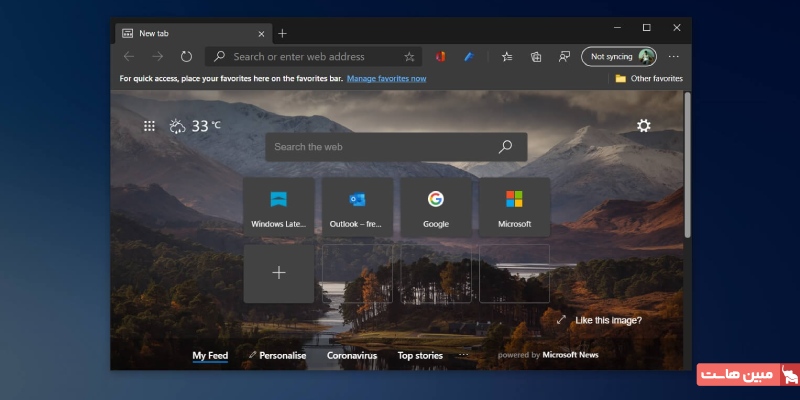The height and width of the screenshot is (400, 800).
Task: Open the app launcher grid icon
Action: click(149, 126)
